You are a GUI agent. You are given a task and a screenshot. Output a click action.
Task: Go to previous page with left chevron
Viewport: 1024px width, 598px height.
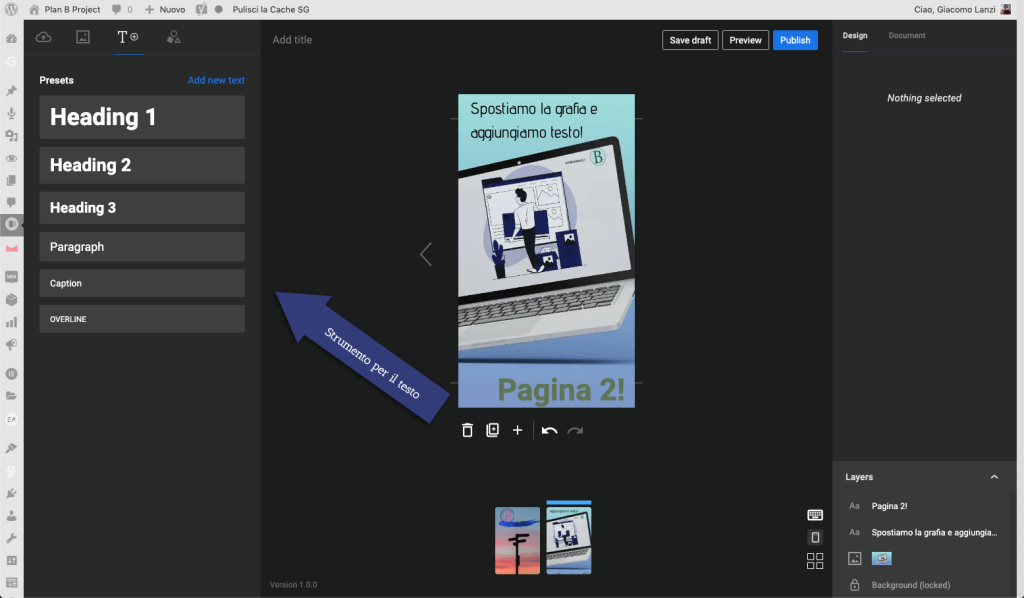(x=426, y=254)
